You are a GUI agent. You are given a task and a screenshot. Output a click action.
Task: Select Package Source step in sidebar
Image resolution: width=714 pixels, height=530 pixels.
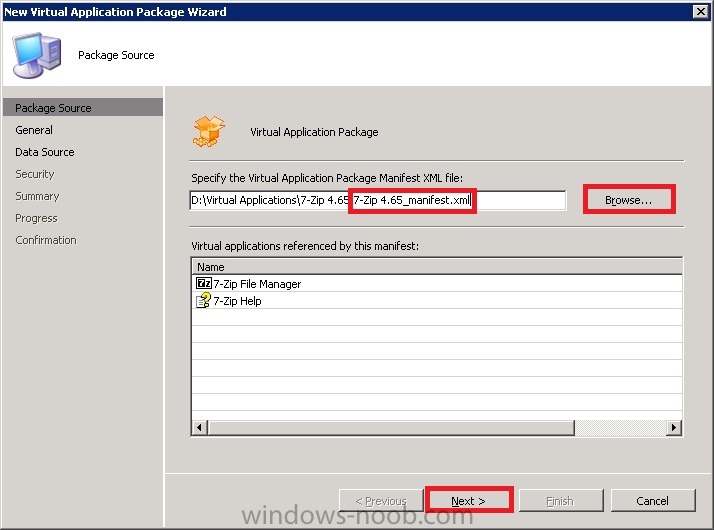tap(82, 108)
